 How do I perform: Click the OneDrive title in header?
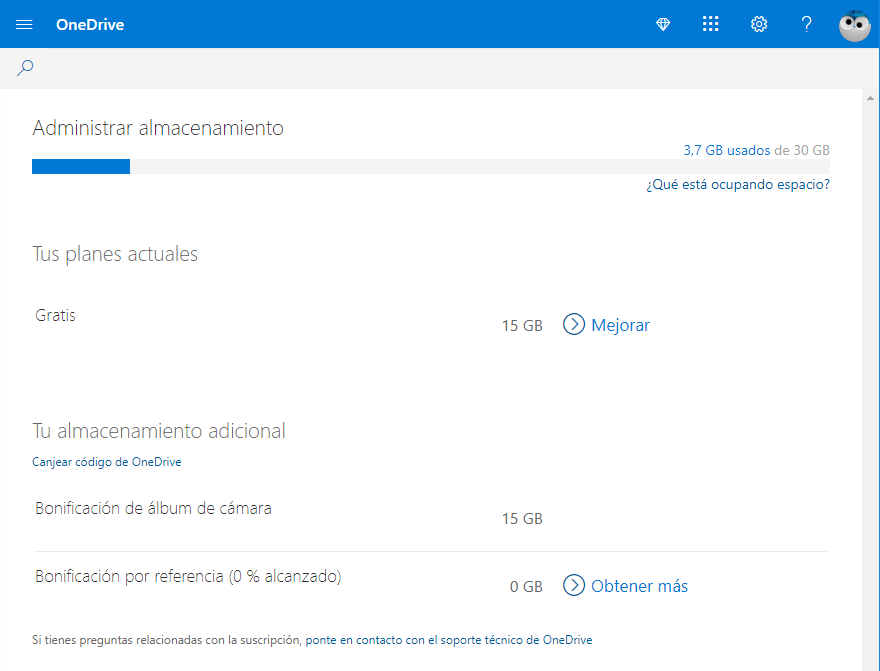(x=90, y=25)
